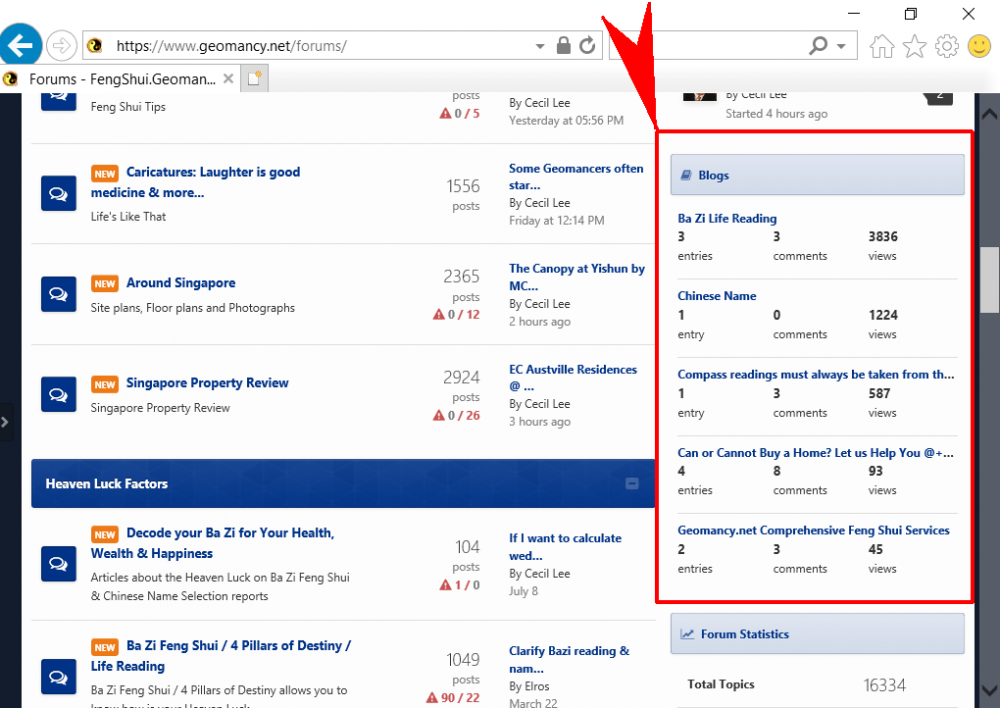
Task: Click the address bar security lock icon
Action: click(x=563, y=45)
